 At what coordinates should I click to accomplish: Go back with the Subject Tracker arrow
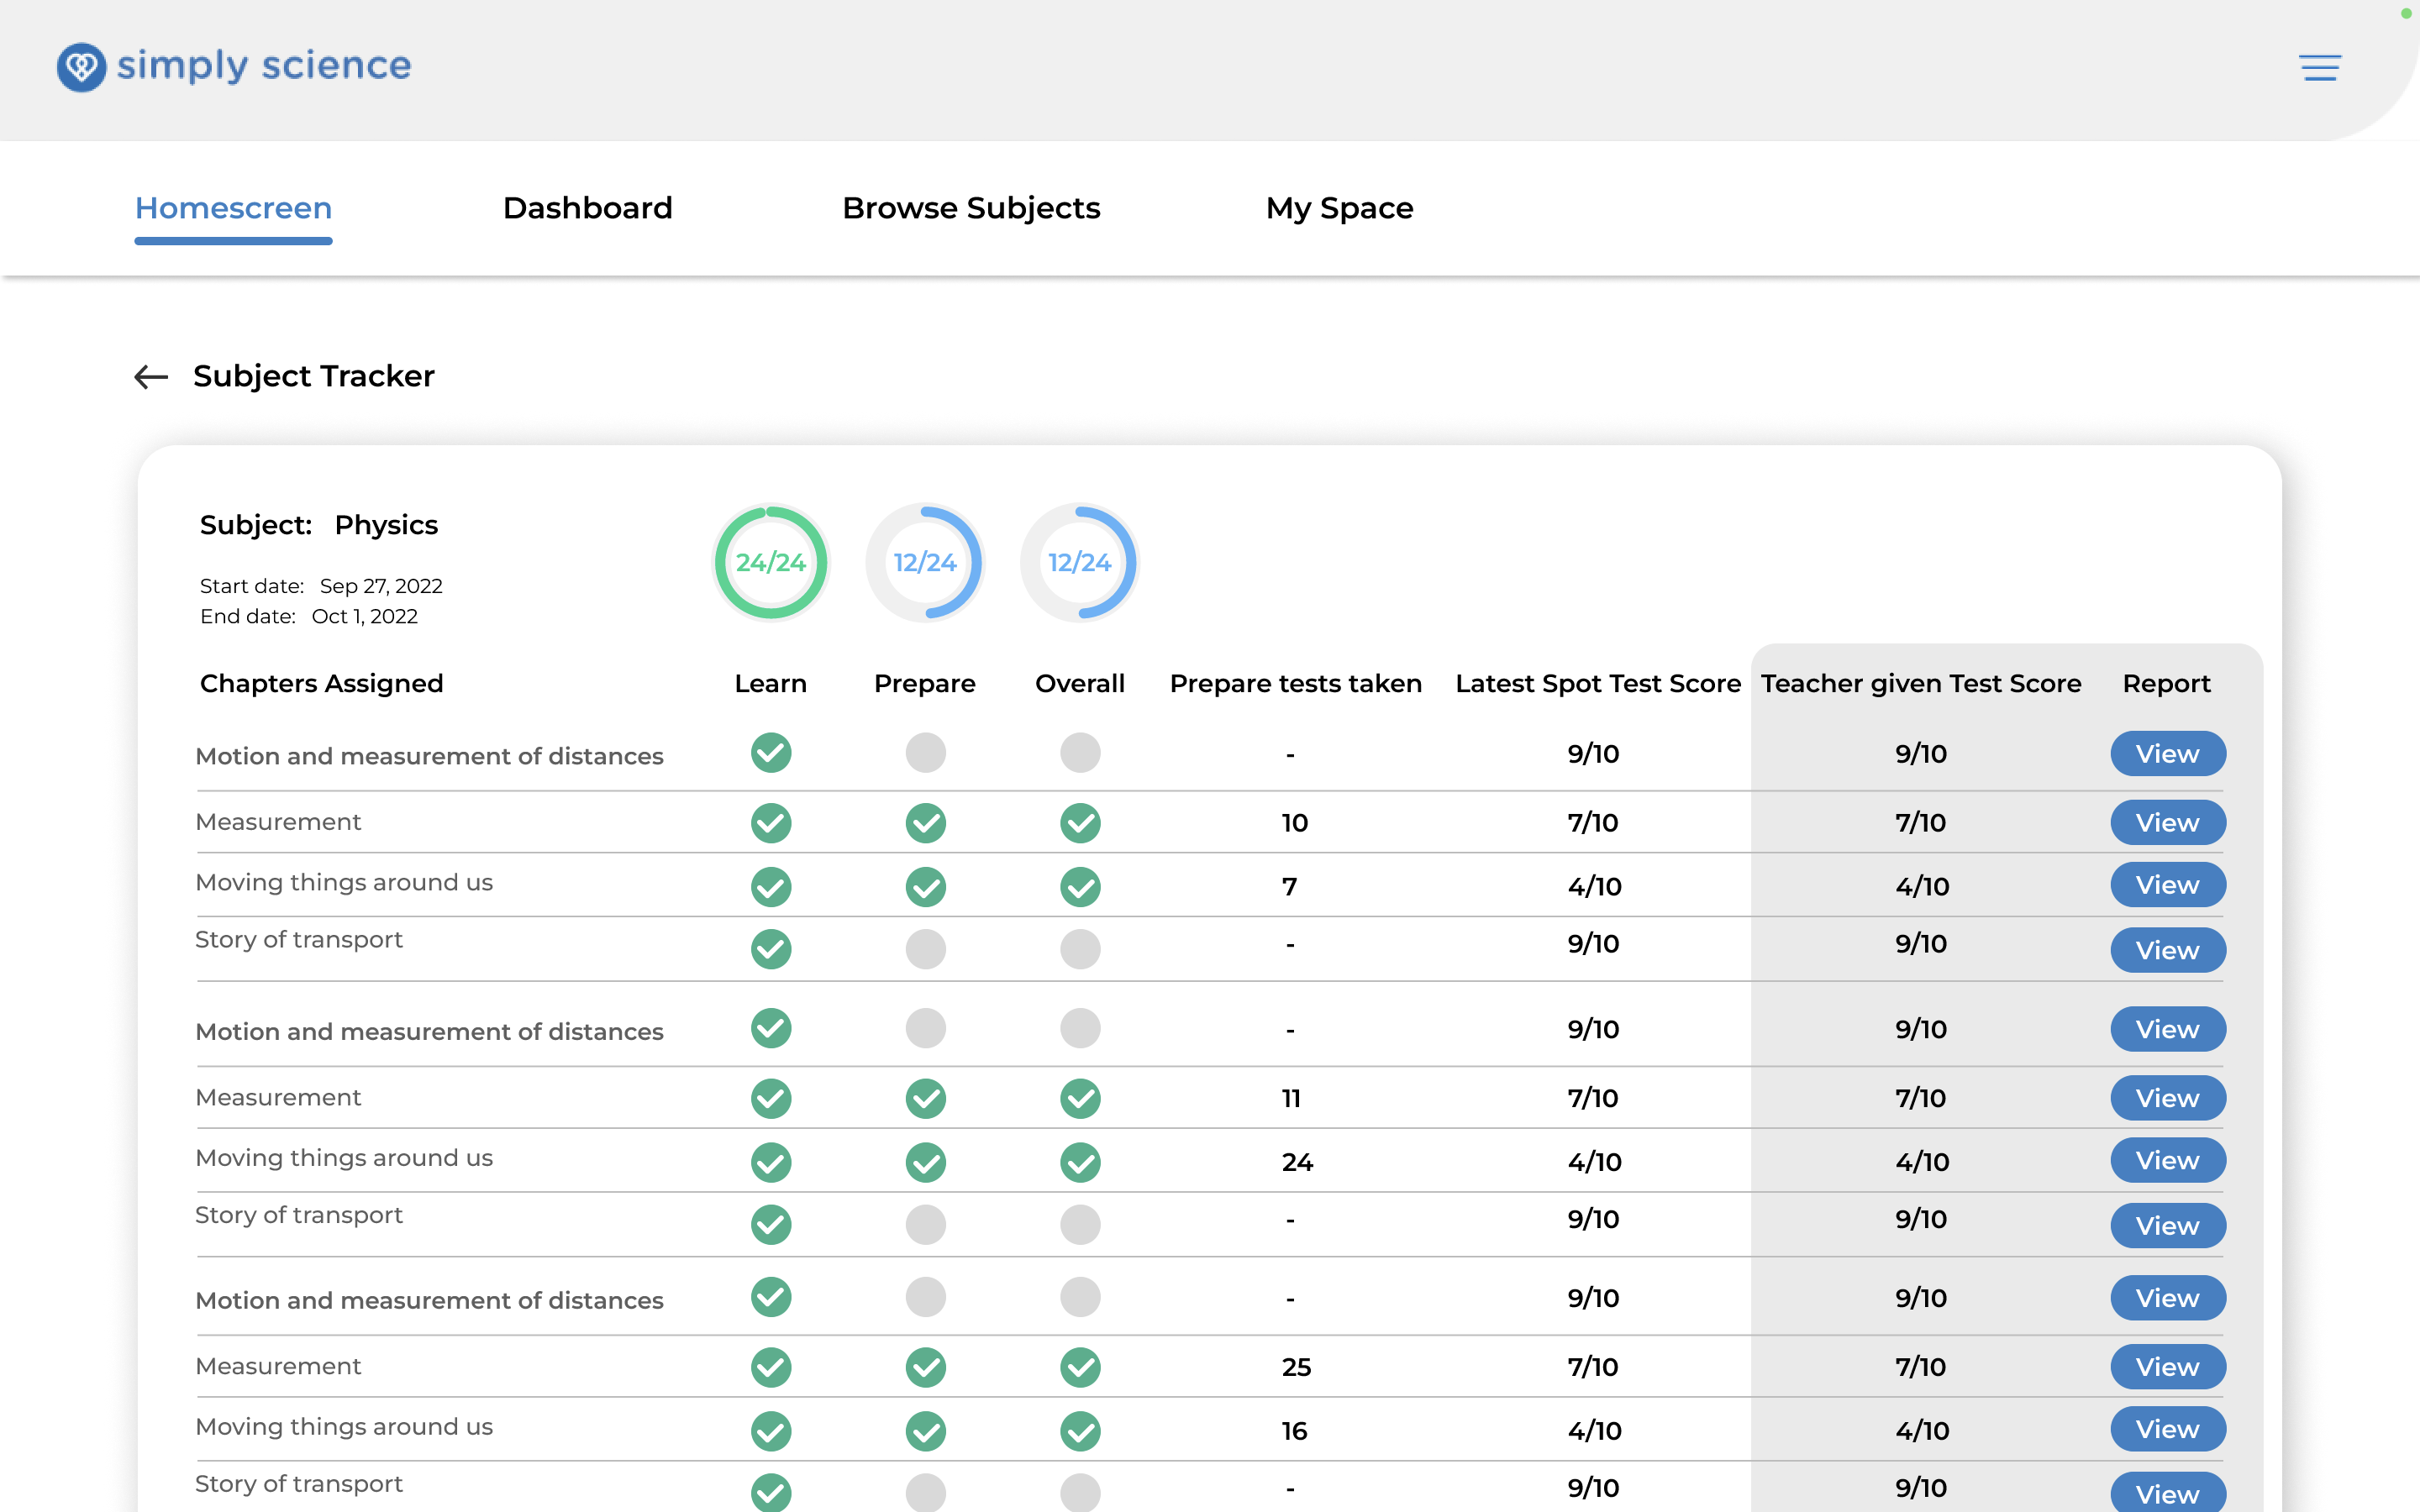(x=151, y=377)
